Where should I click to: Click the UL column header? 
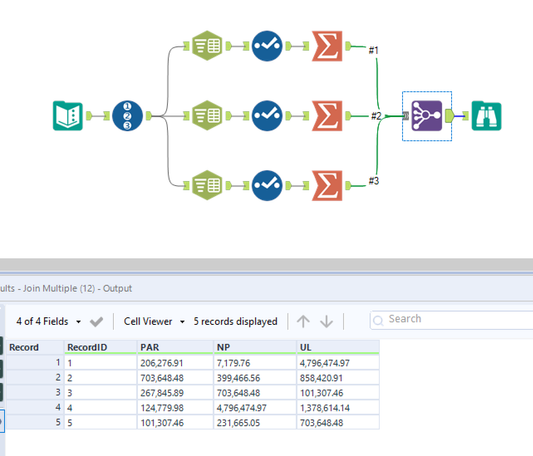point(338,347)
